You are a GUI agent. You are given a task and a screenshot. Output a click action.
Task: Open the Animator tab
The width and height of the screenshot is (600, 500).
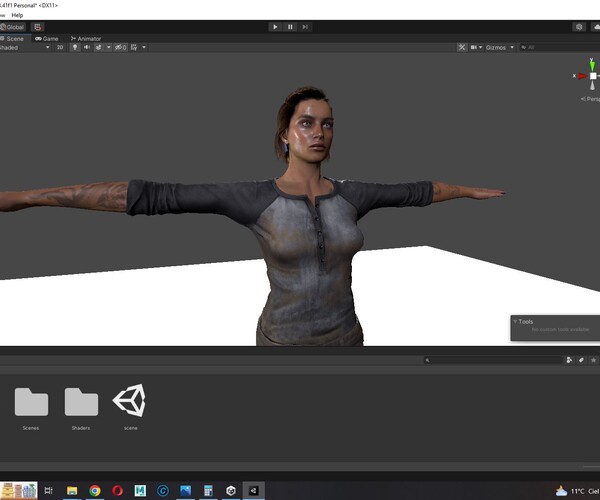click(x=86, y=39)
